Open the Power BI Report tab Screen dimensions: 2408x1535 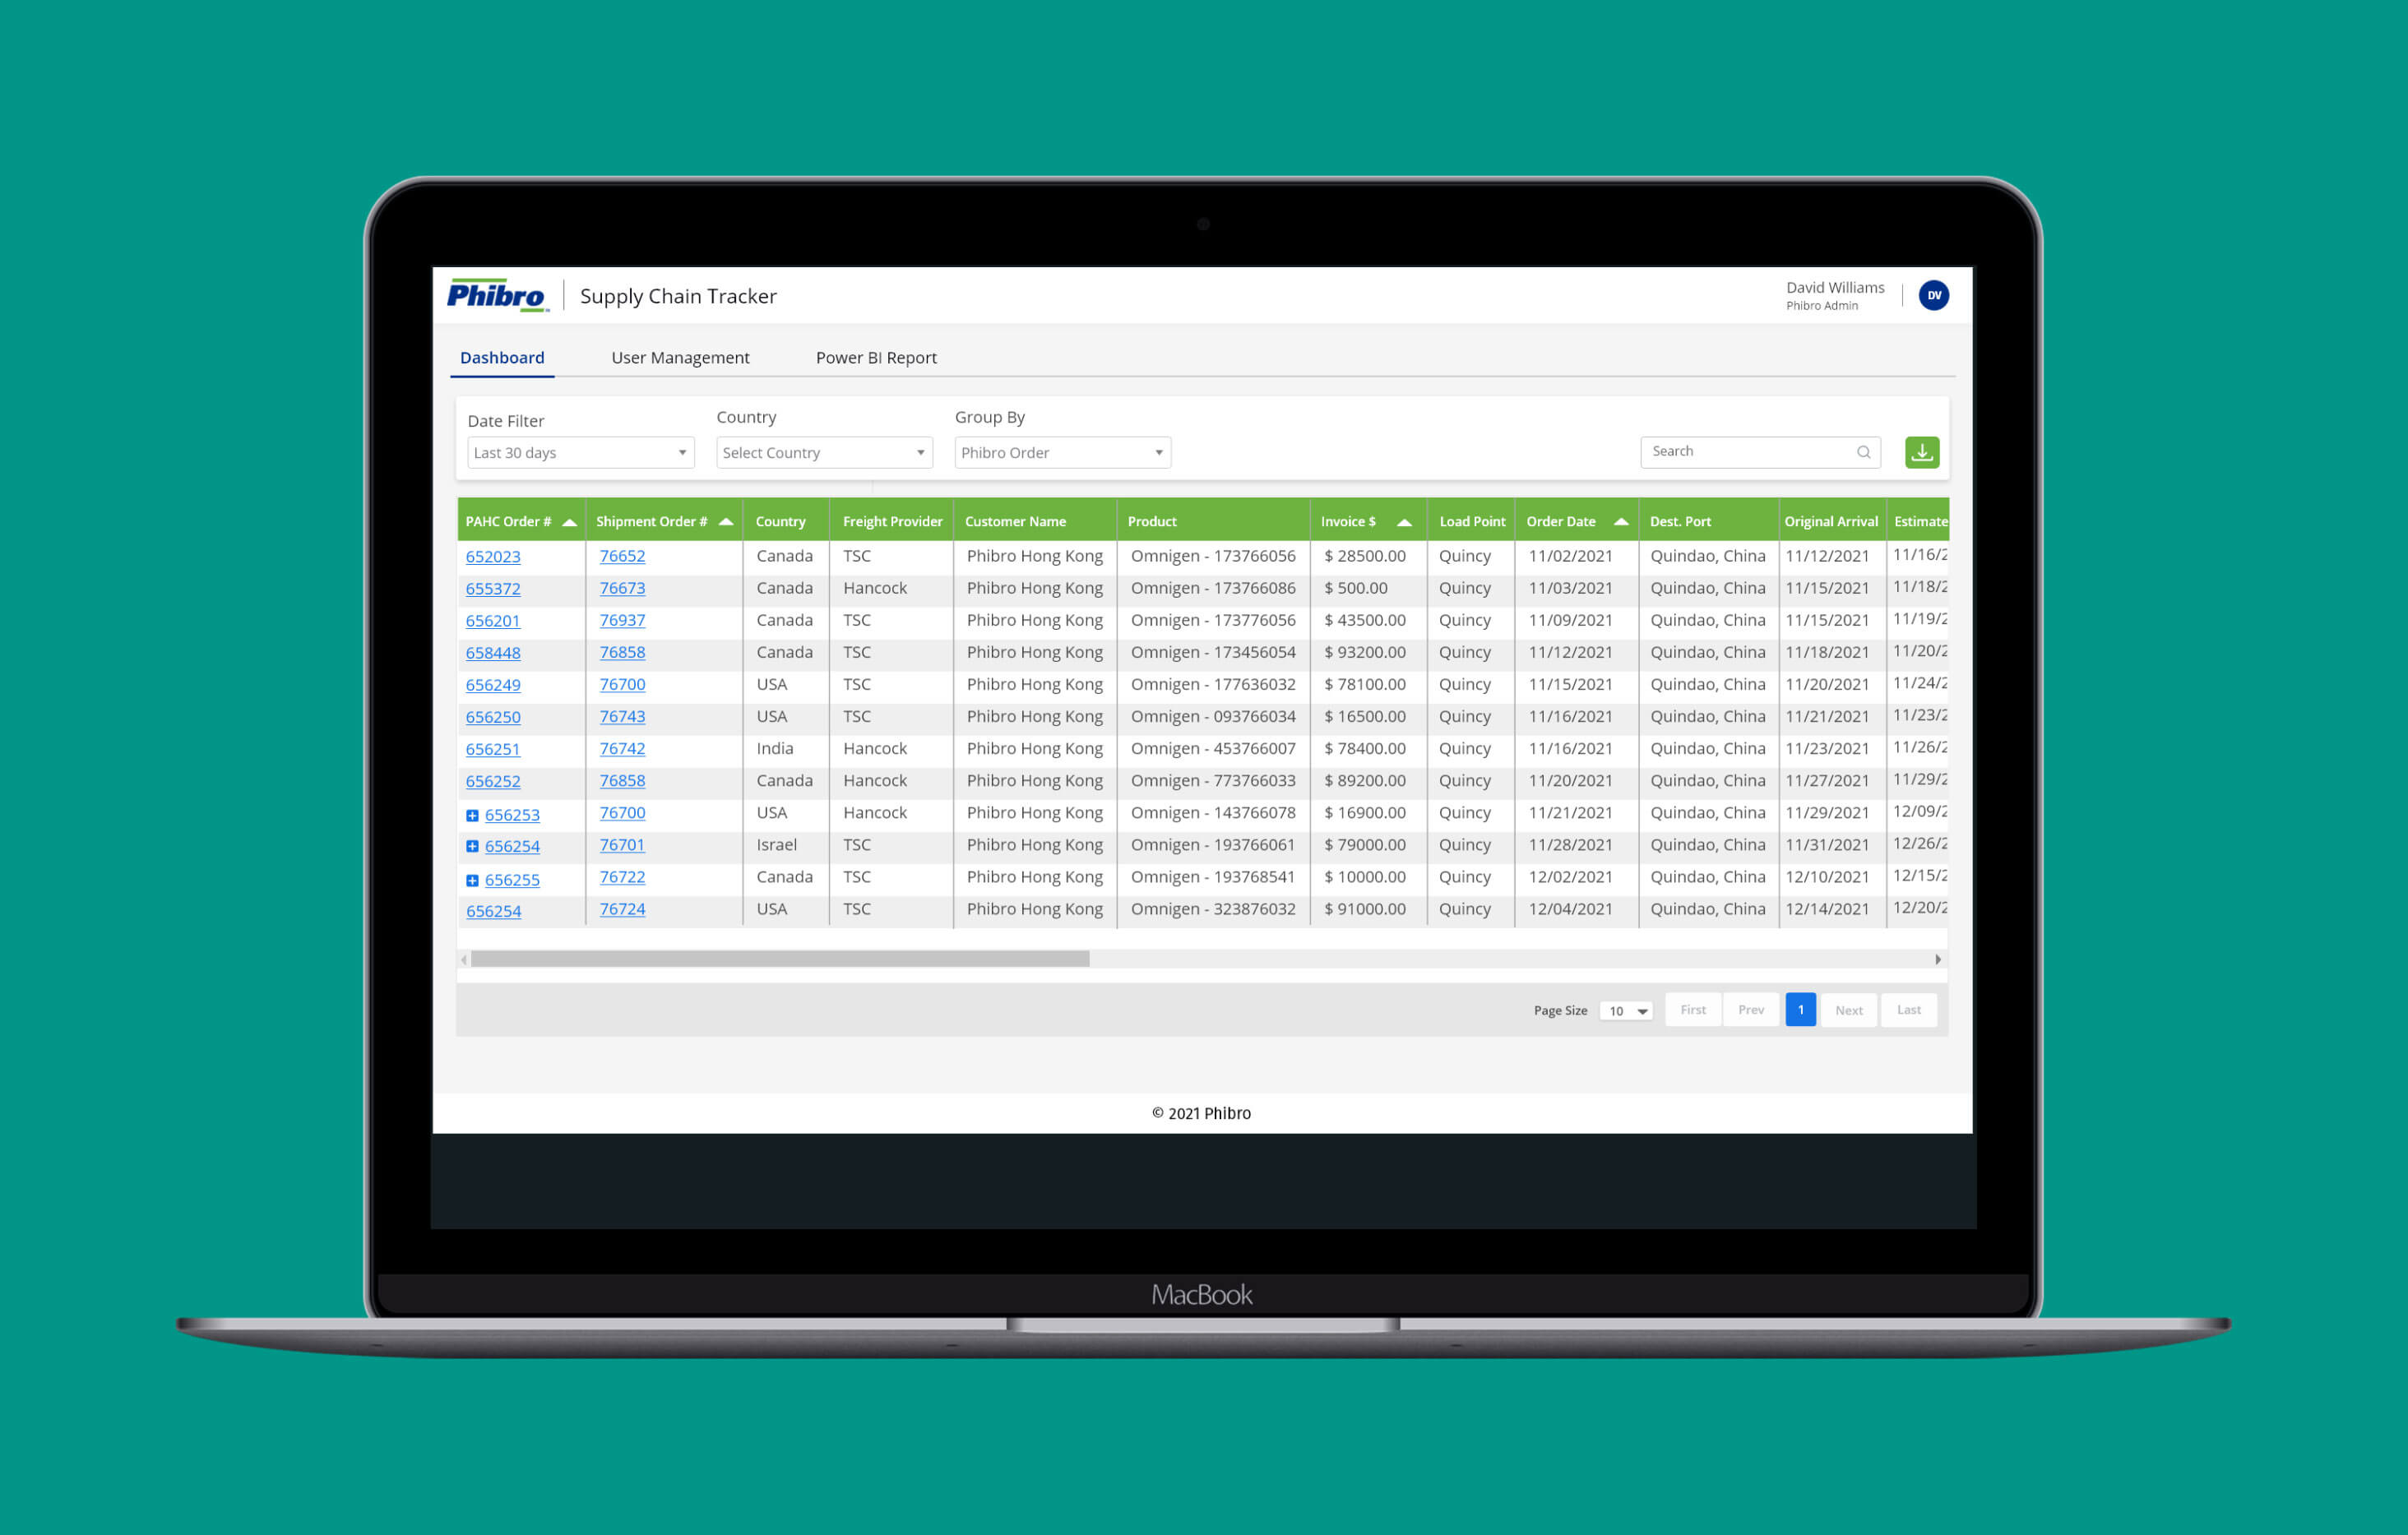(x=876, y=358)
